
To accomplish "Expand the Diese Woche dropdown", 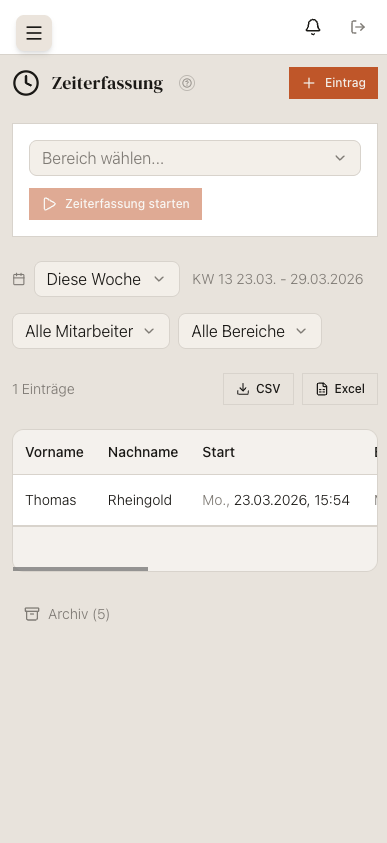I will point(107,279).
